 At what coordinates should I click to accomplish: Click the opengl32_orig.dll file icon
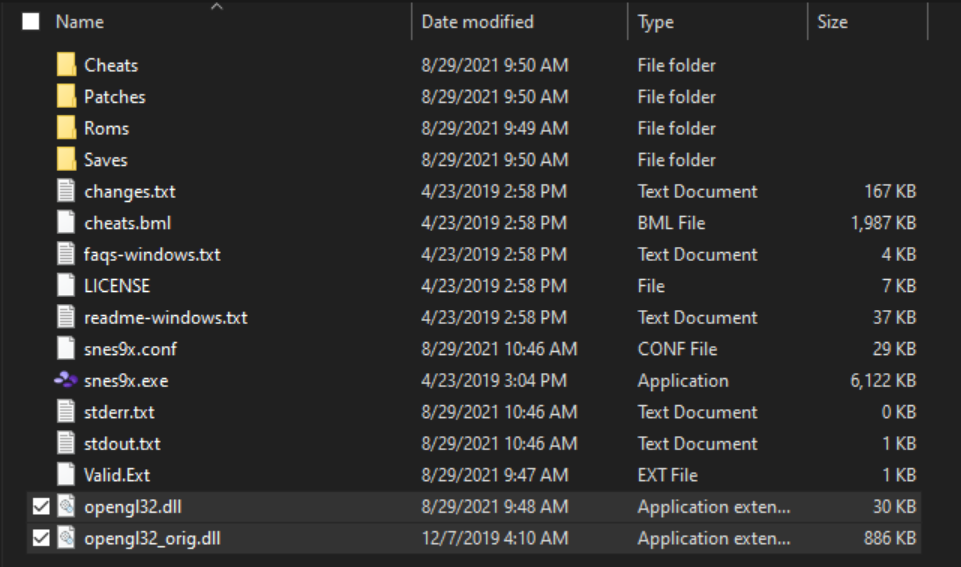pos(66,538)
